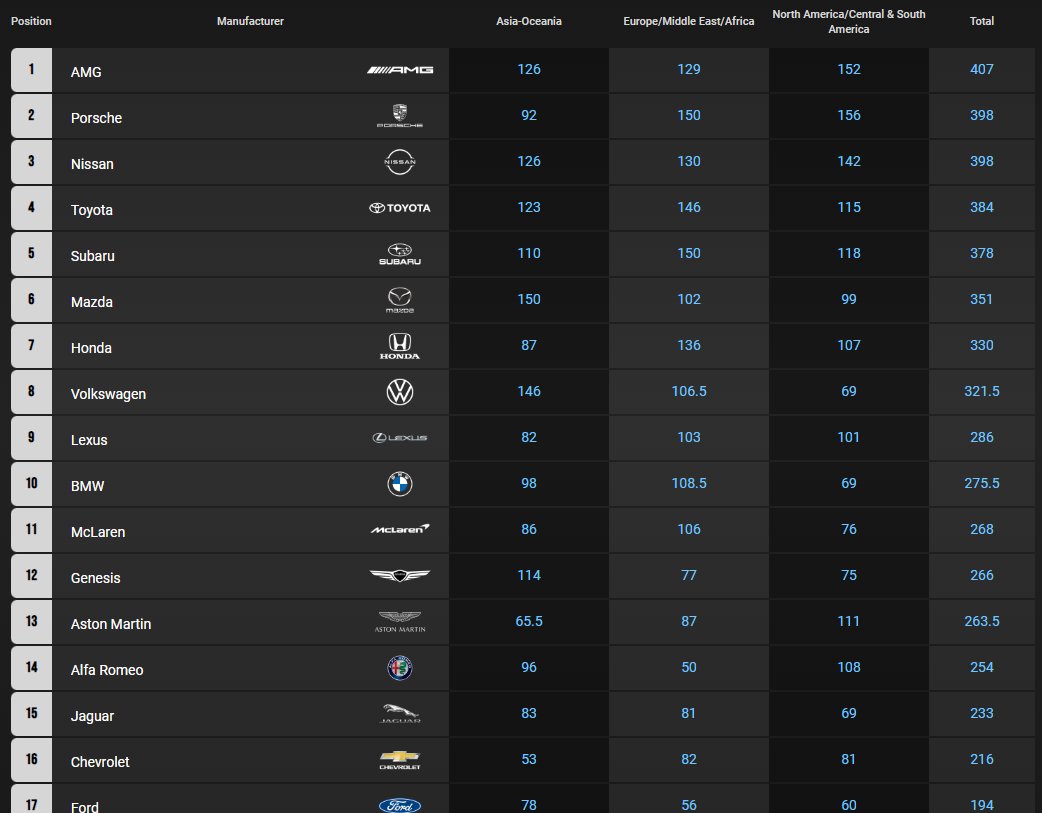Click the Manufacturer column header
Screen dimensions: 1042x813
250,21
